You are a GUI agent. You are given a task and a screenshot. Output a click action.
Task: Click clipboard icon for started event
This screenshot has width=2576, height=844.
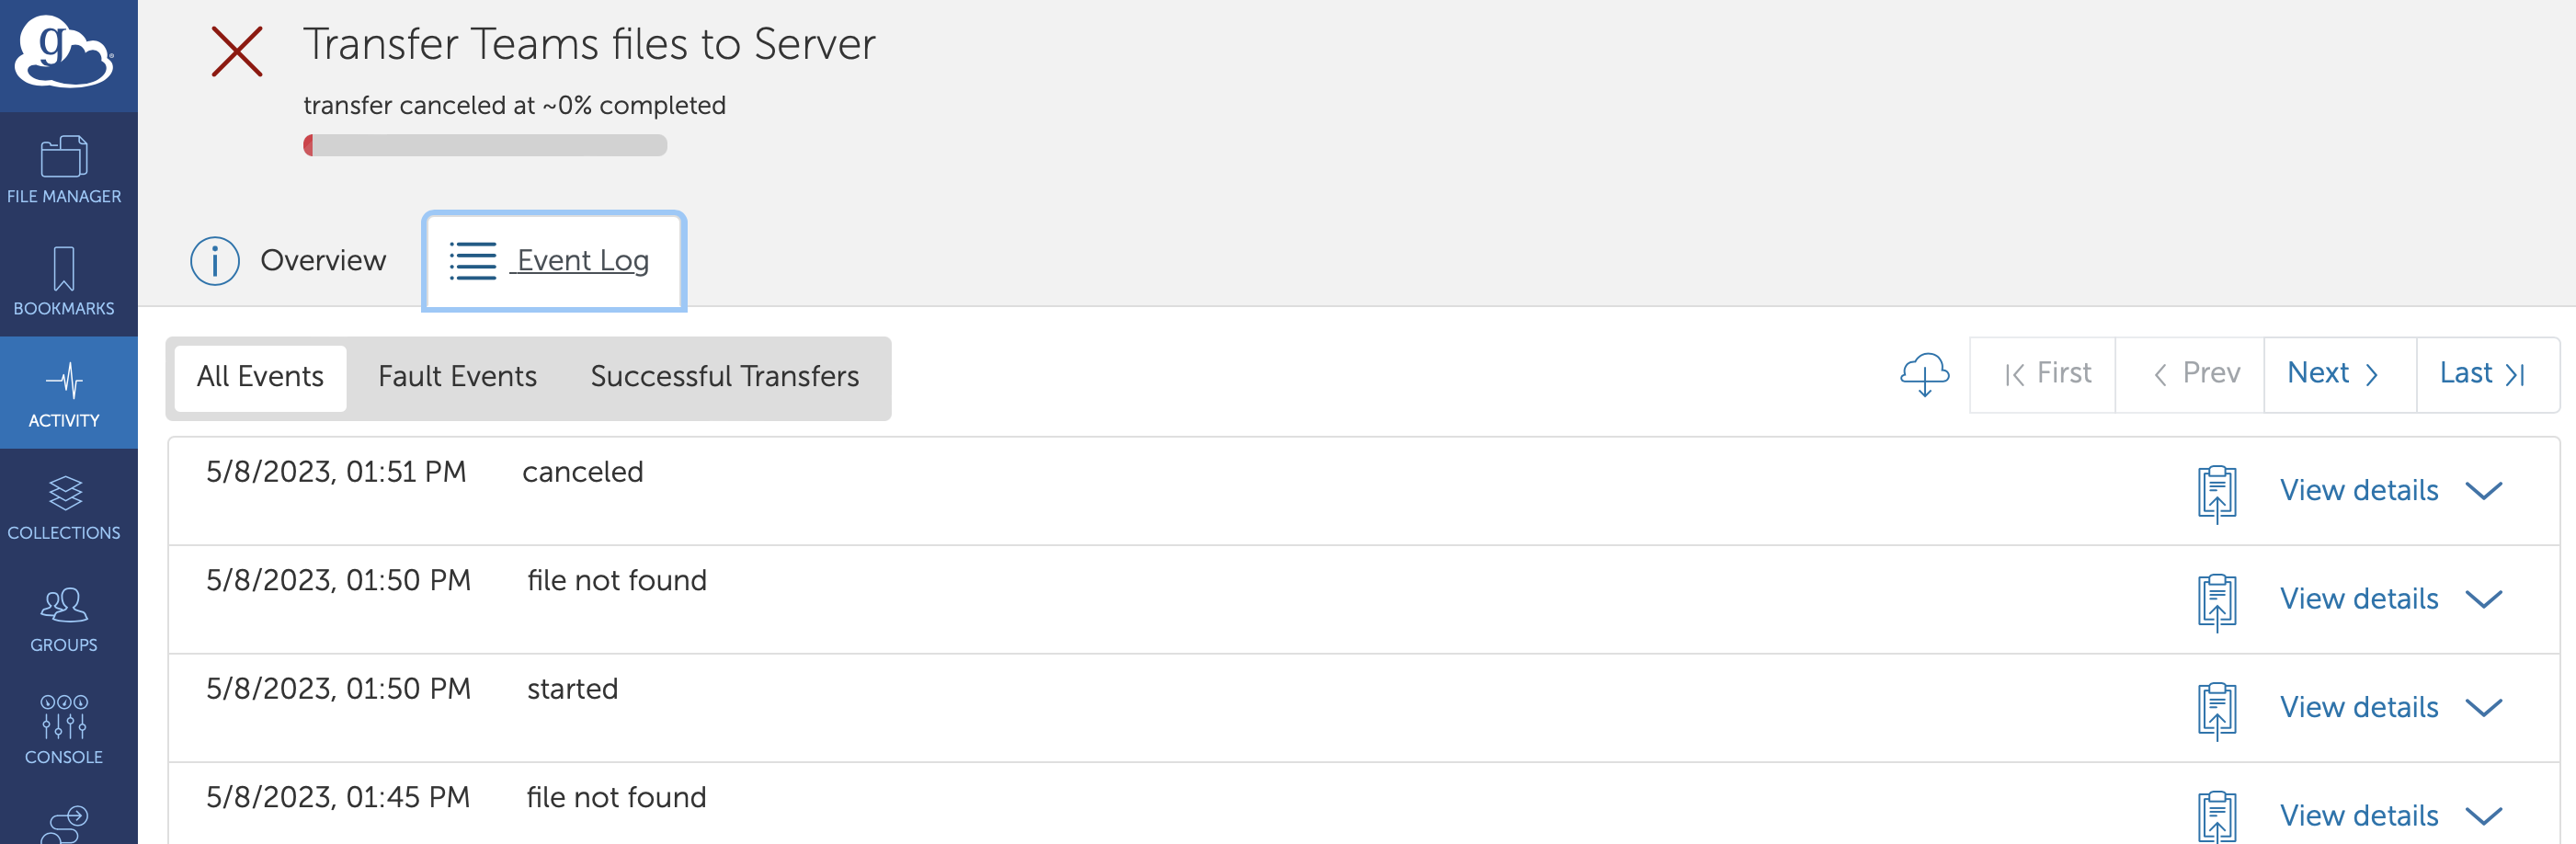tap(2216, 709)
